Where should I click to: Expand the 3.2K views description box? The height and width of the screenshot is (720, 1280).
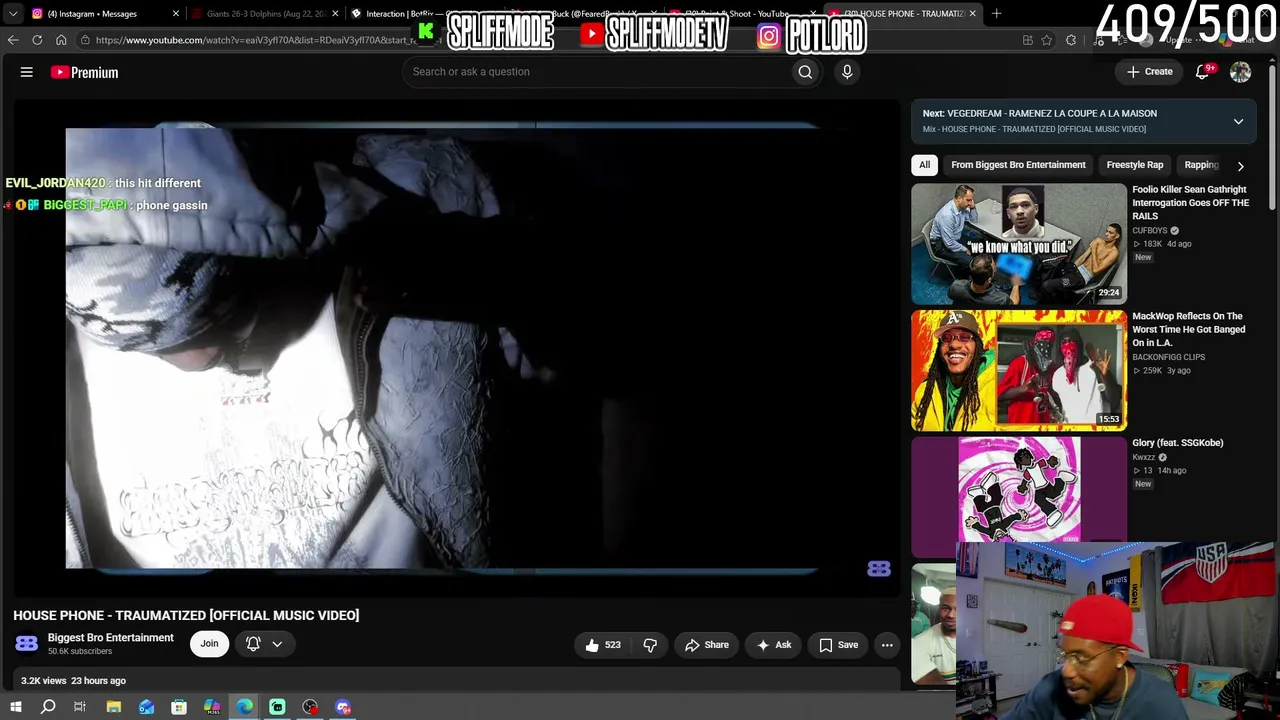(457, 681)
